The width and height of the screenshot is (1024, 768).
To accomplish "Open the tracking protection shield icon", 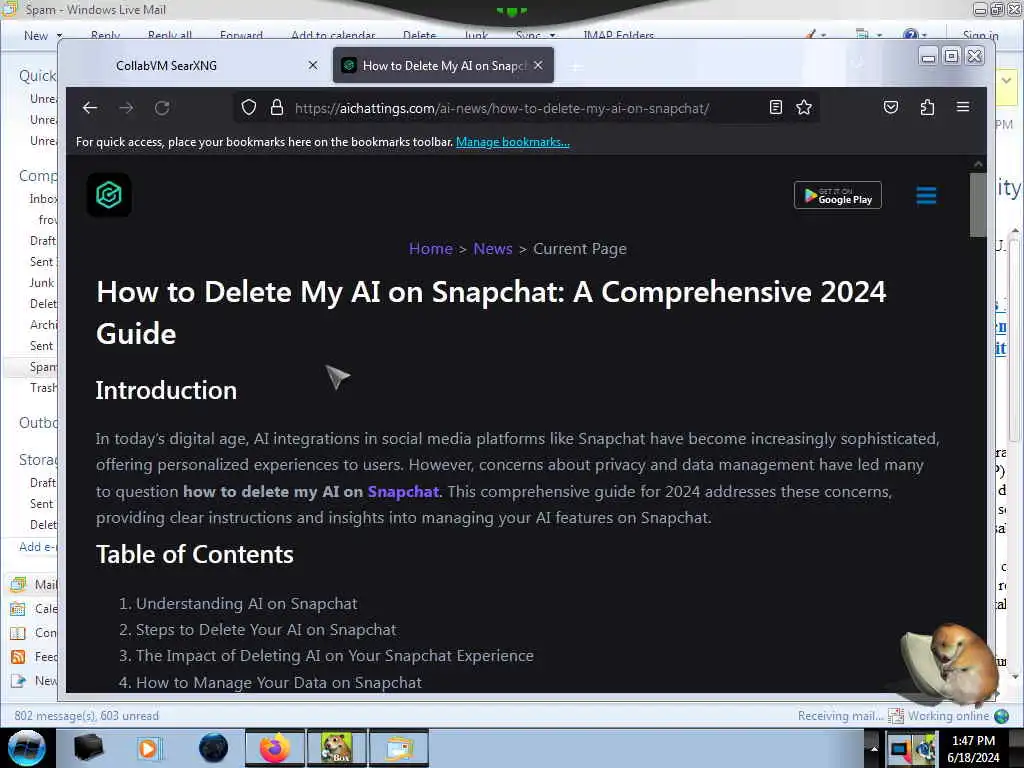I will tap(249, 108).
